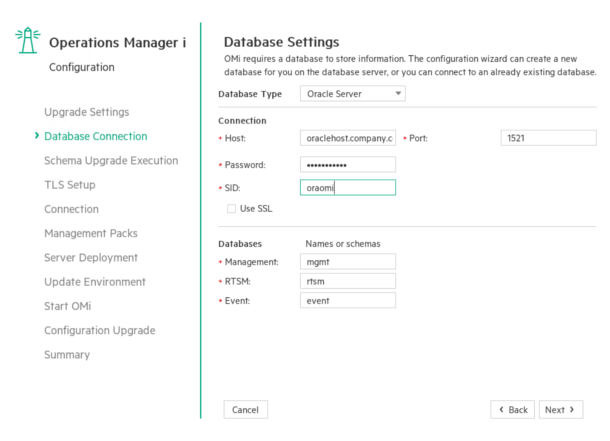Open the Upgrade Settings step
The image size is (610, 441).
[86, 112]
